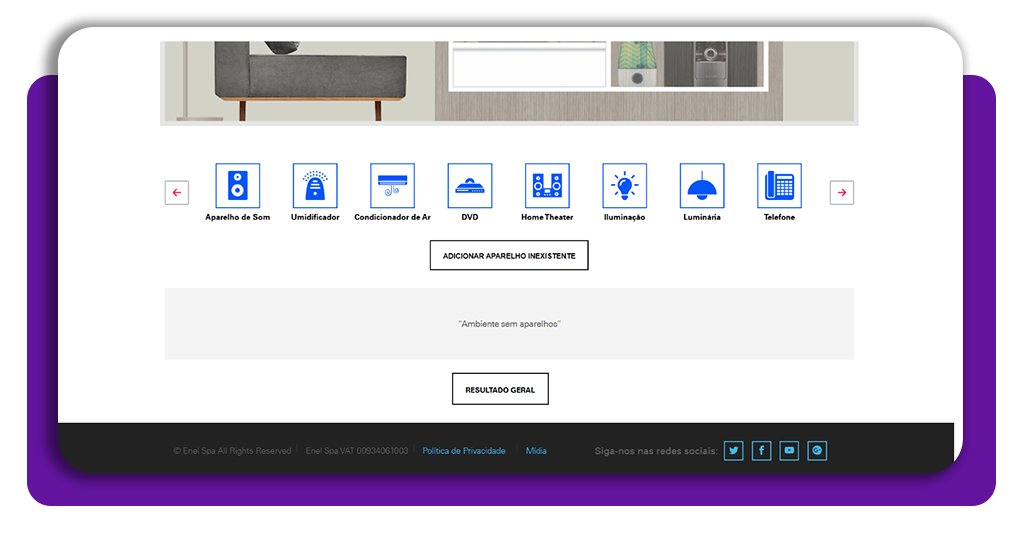
Task: Add the Condicionador de Ar appliance
Action: tap(392, 186)
